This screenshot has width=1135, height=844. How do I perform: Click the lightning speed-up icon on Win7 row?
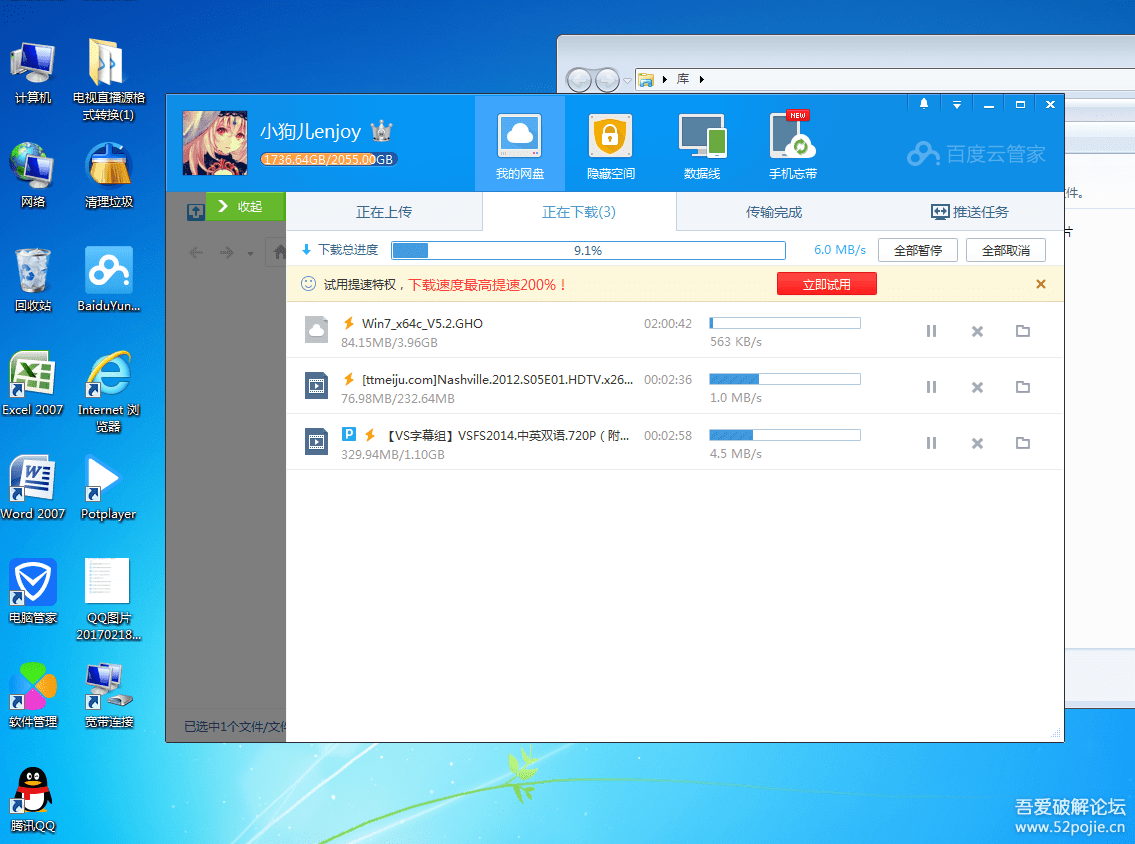[x=349, y=323]
